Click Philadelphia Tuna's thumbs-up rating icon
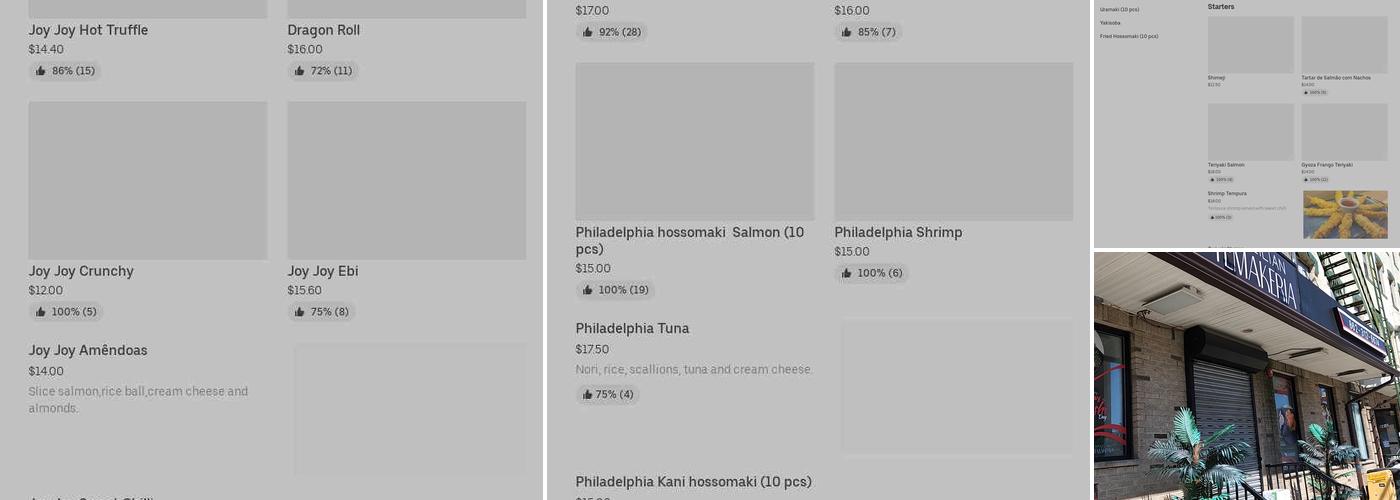 [x=588, y=394]
